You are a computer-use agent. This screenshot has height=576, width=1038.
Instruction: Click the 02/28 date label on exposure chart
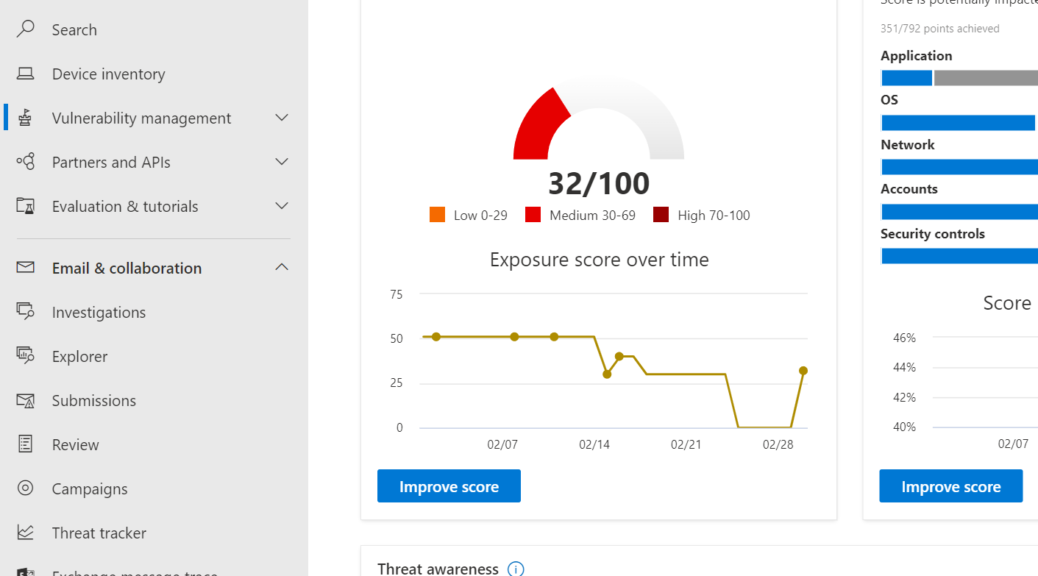tap(778, 444)
